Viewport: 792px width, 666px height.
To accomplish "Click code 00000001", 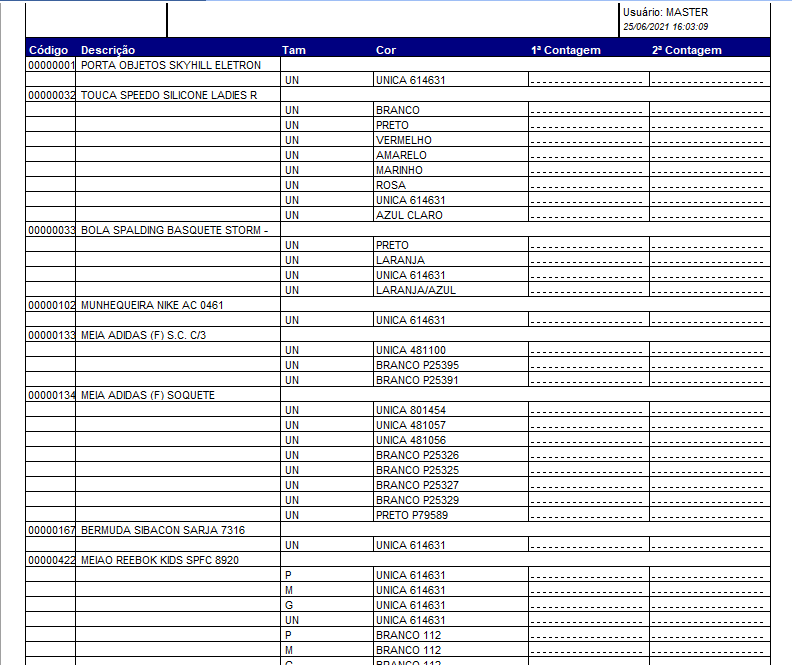I will coord(51,65).
